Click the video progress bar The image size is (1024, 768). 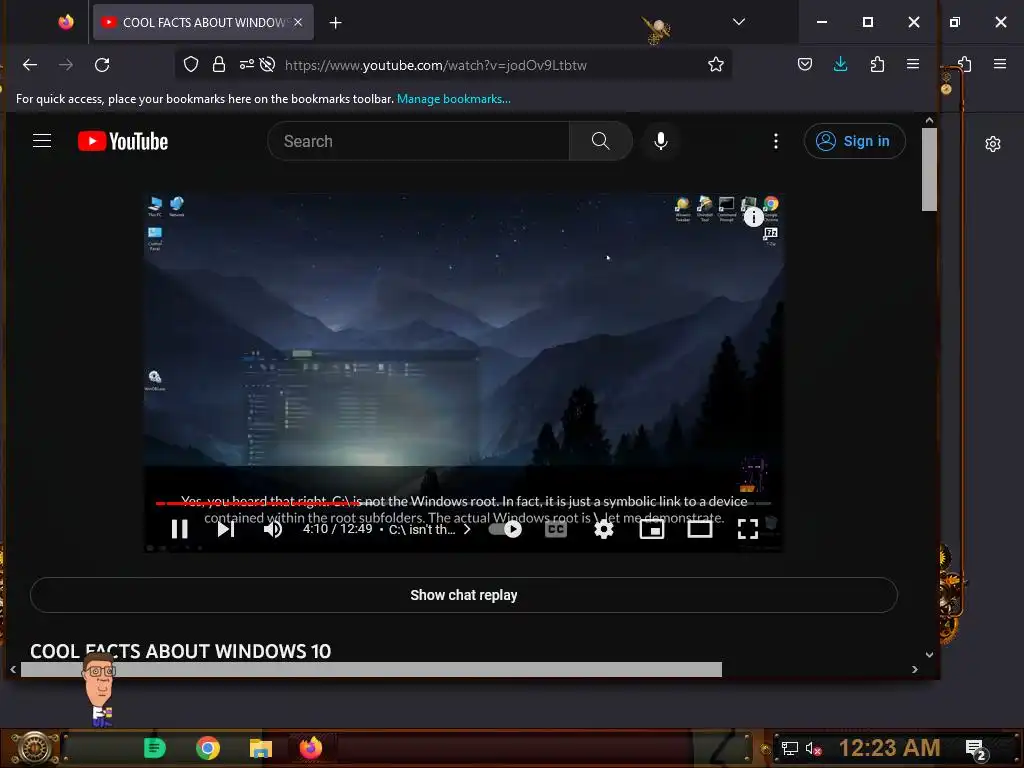(463, 503)
